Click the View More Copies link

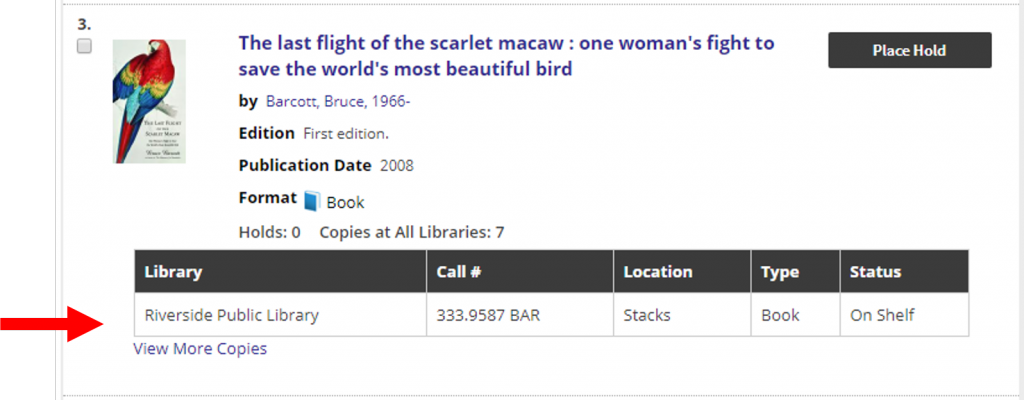(200, 349)
